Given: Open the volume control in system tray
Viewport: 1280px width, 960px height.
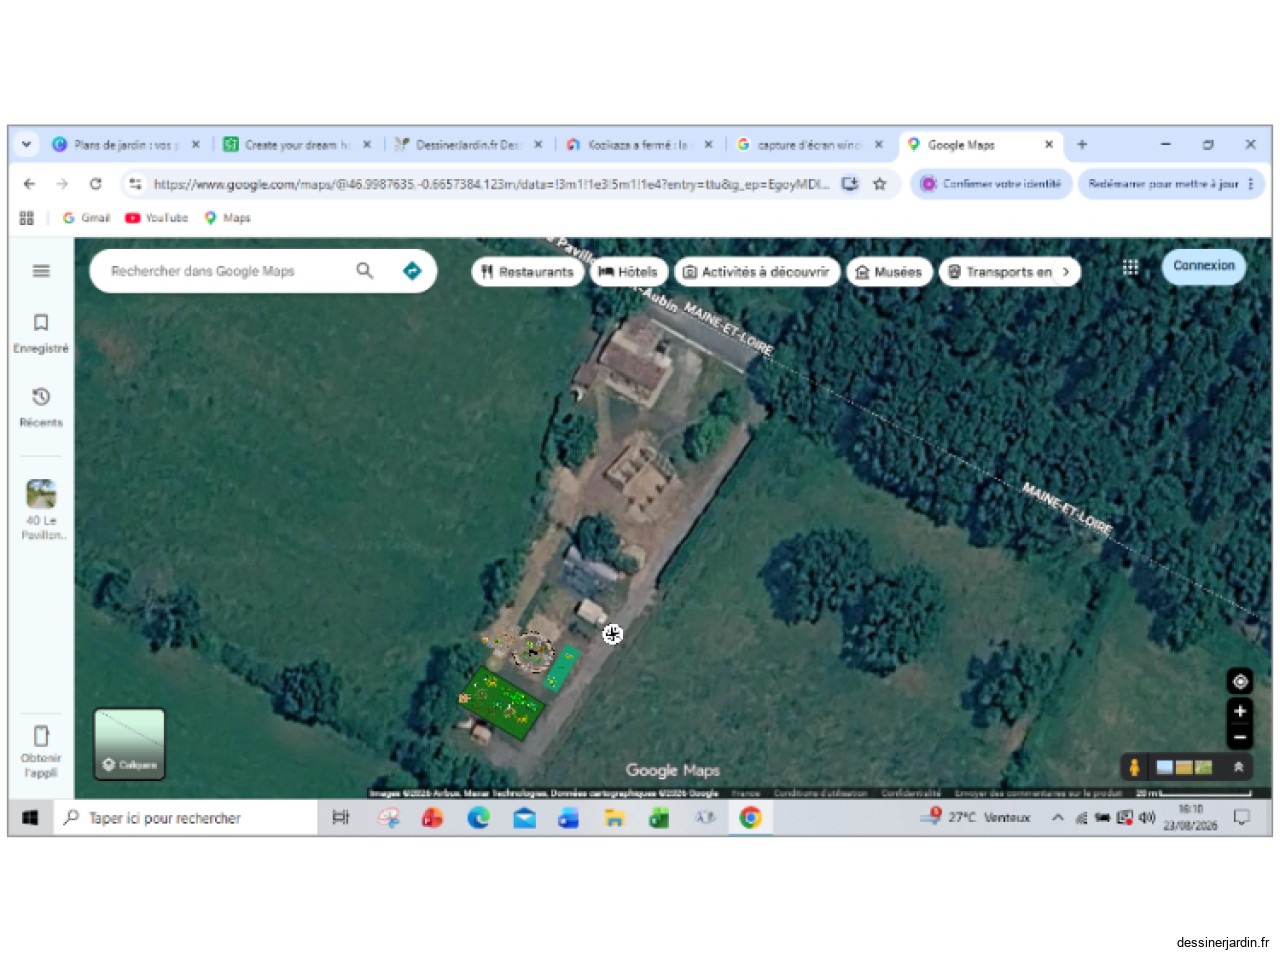Looking at the screenshot, I should [1147, 818].
